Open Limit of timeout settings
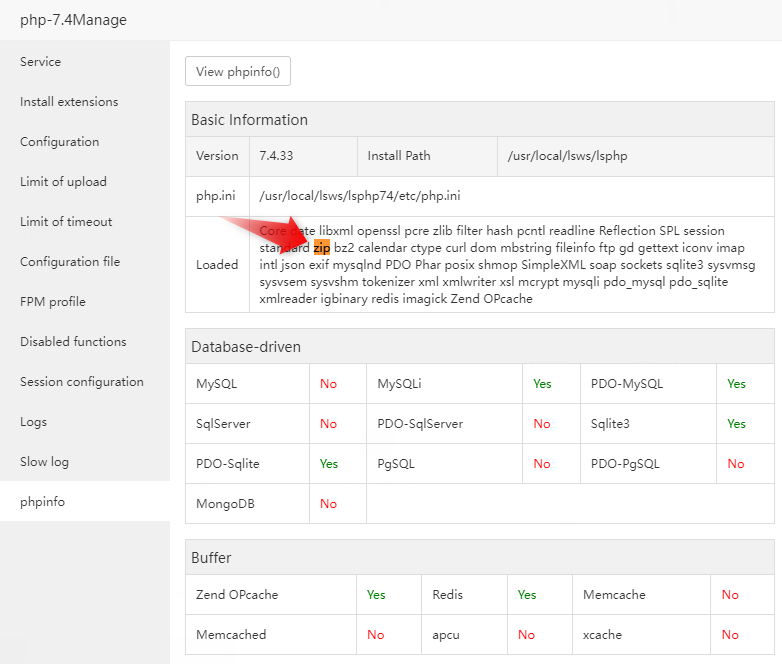The image size is (782, 664). coord(66,222)
